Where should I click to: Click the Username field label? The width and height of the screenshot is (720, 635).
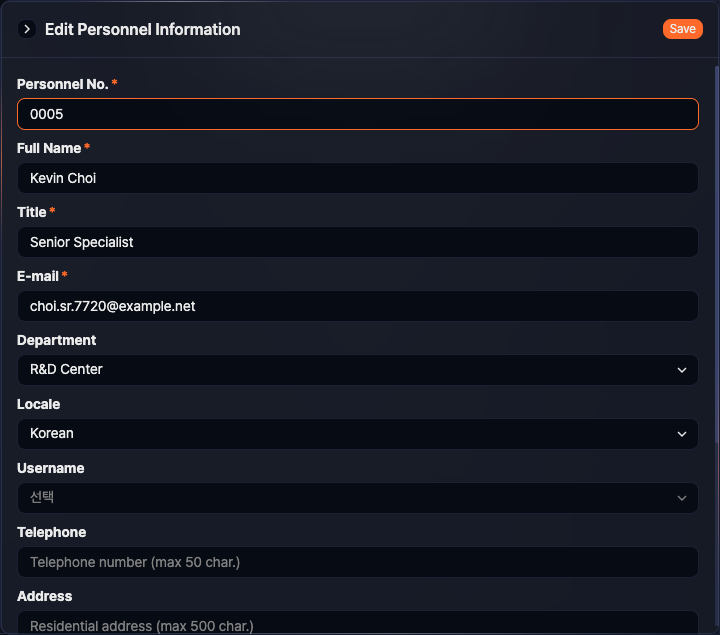(x=50, y=468)
